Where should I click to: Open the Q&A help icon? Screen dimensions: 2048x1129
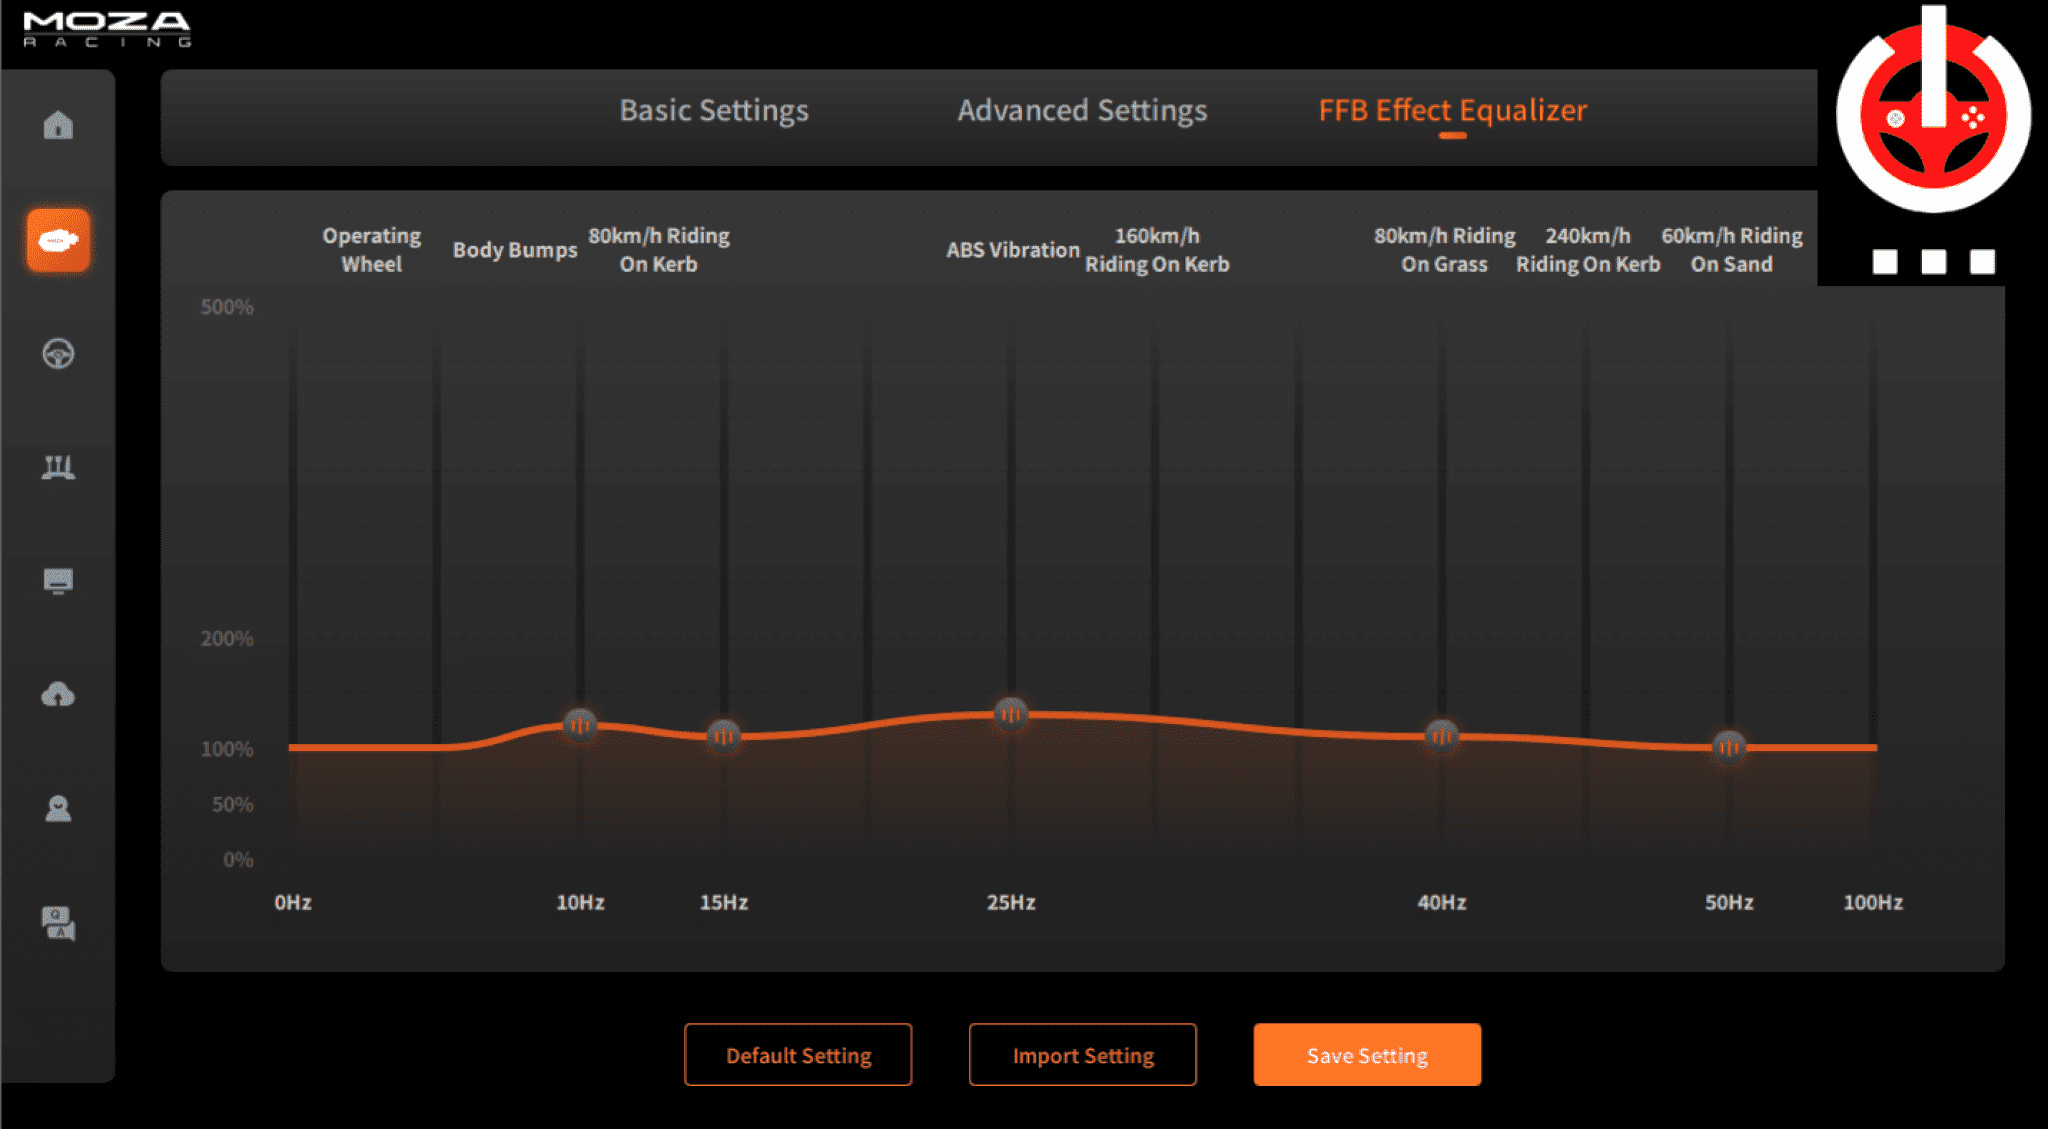coord(58,922)
